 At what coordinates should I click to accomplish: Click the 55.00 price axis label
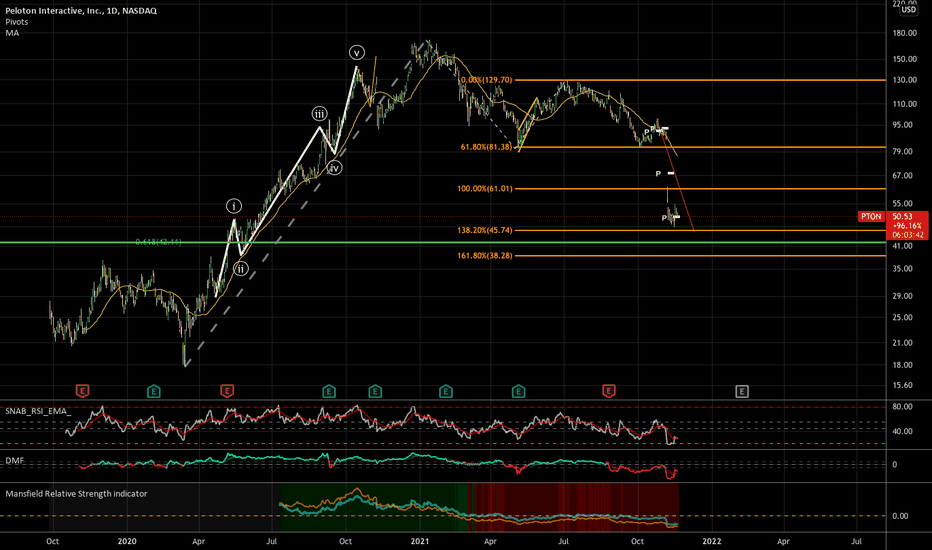coord(902,203)
